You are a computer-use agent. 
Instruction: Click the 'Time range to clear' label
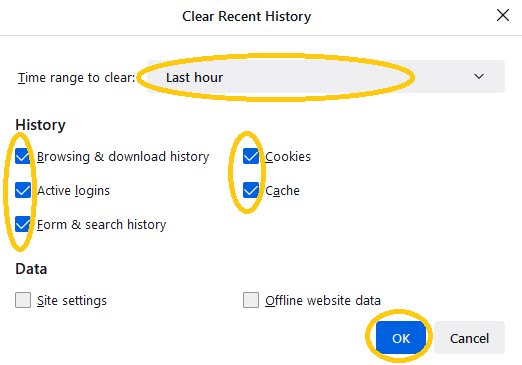coord(77,77)
